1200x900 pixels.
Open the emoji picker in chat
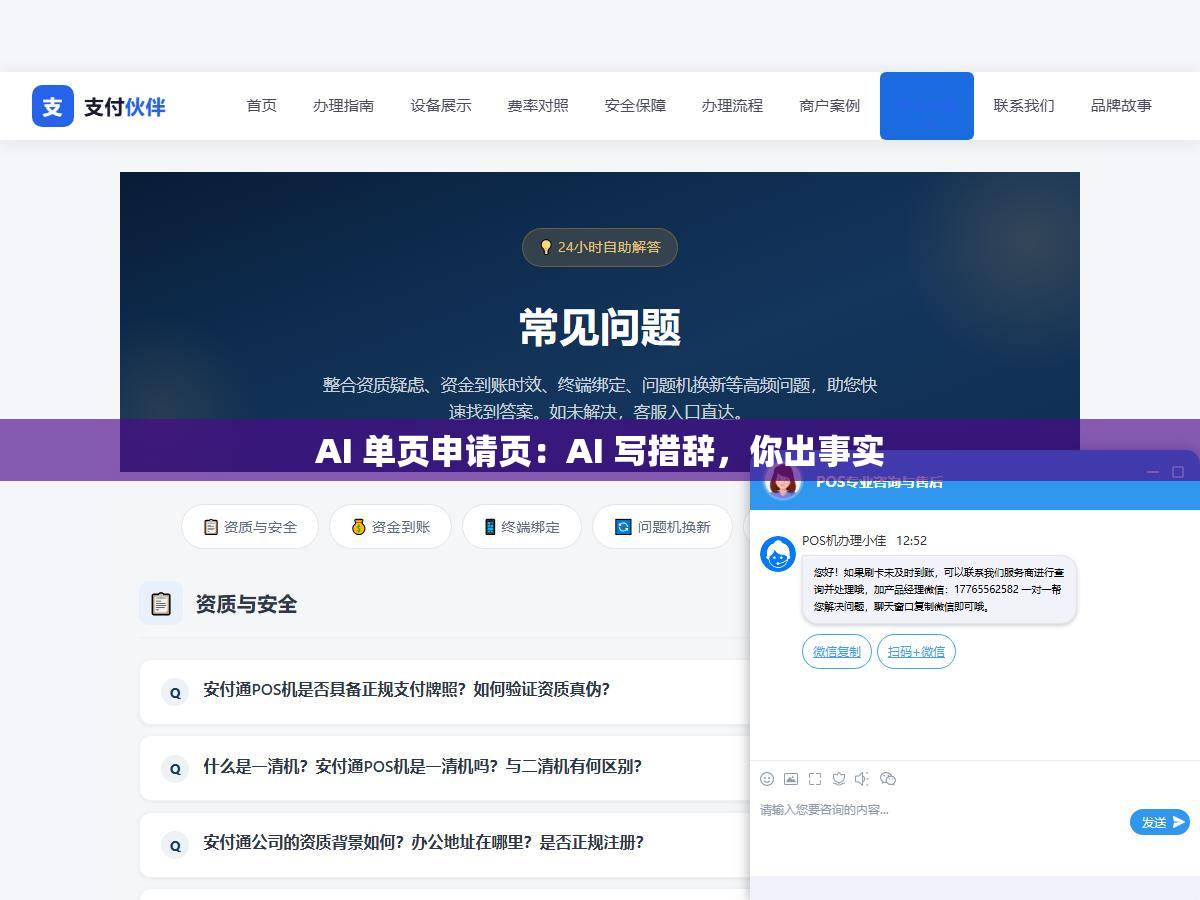[x=767, y=779]
